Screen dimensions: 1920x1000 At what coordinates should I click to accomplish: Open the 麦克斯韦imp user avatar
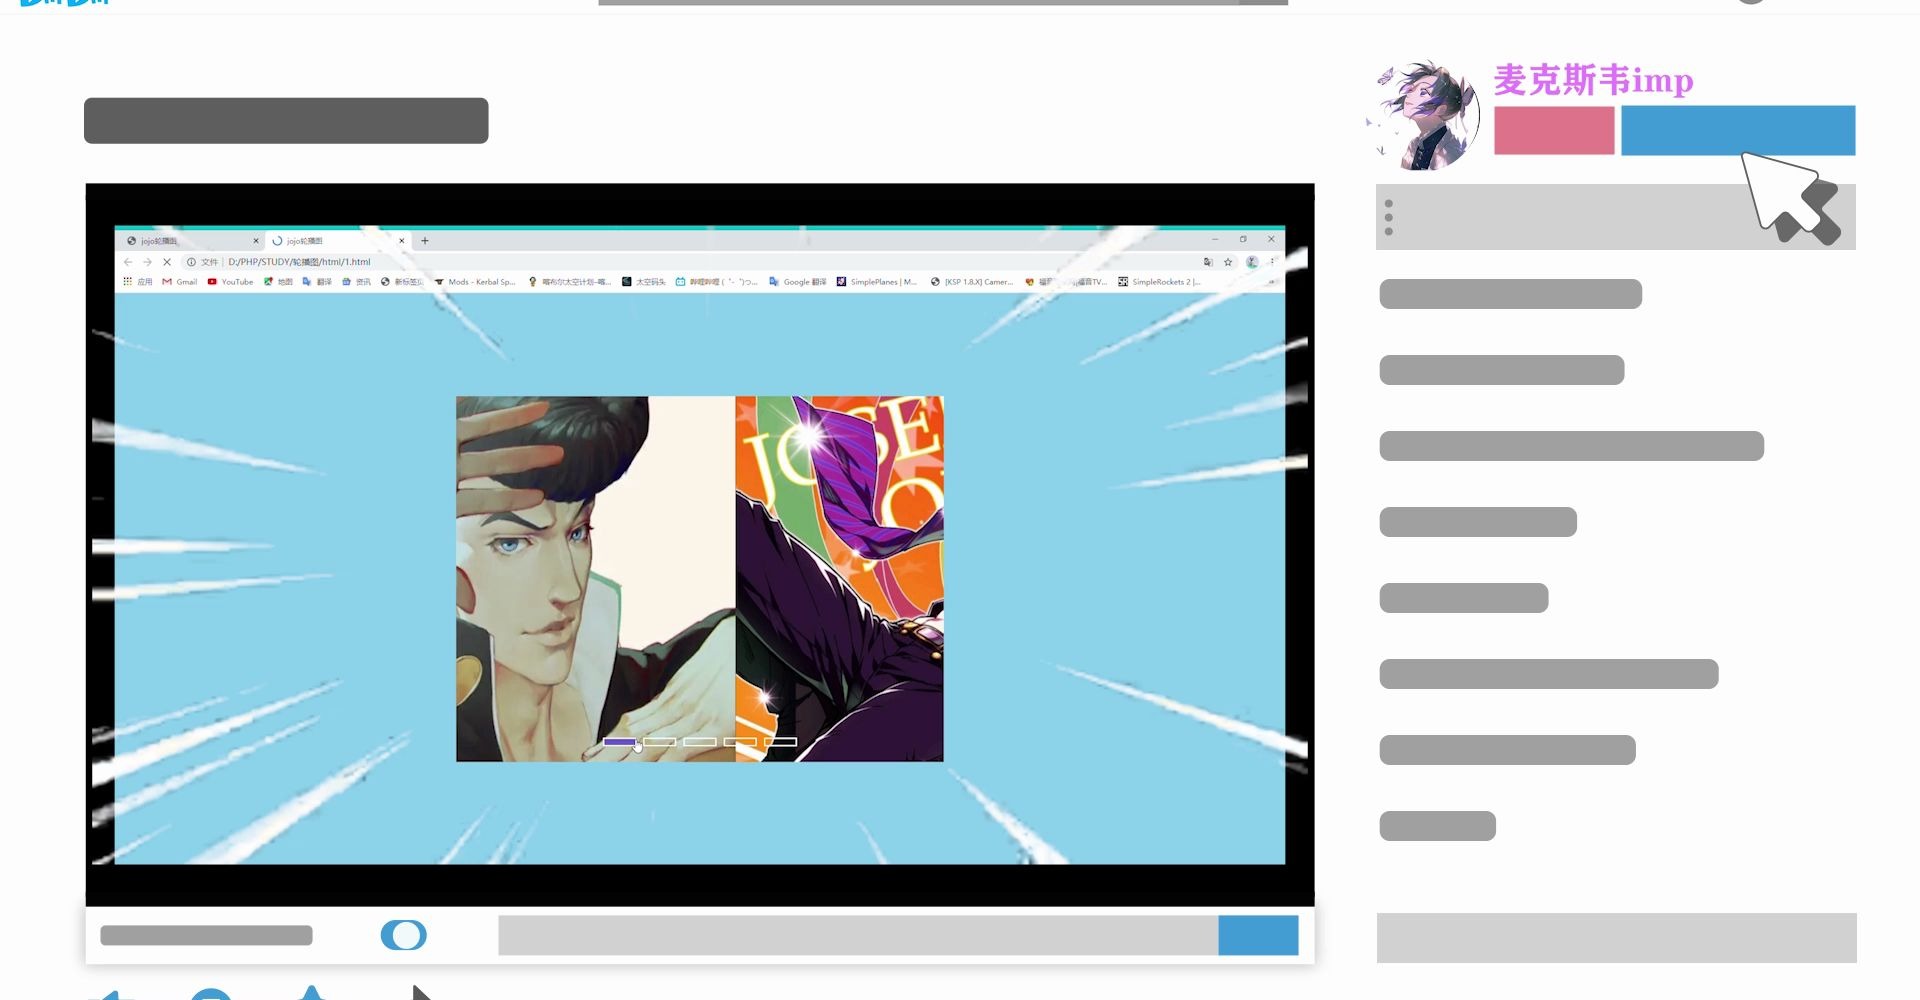1426,115
